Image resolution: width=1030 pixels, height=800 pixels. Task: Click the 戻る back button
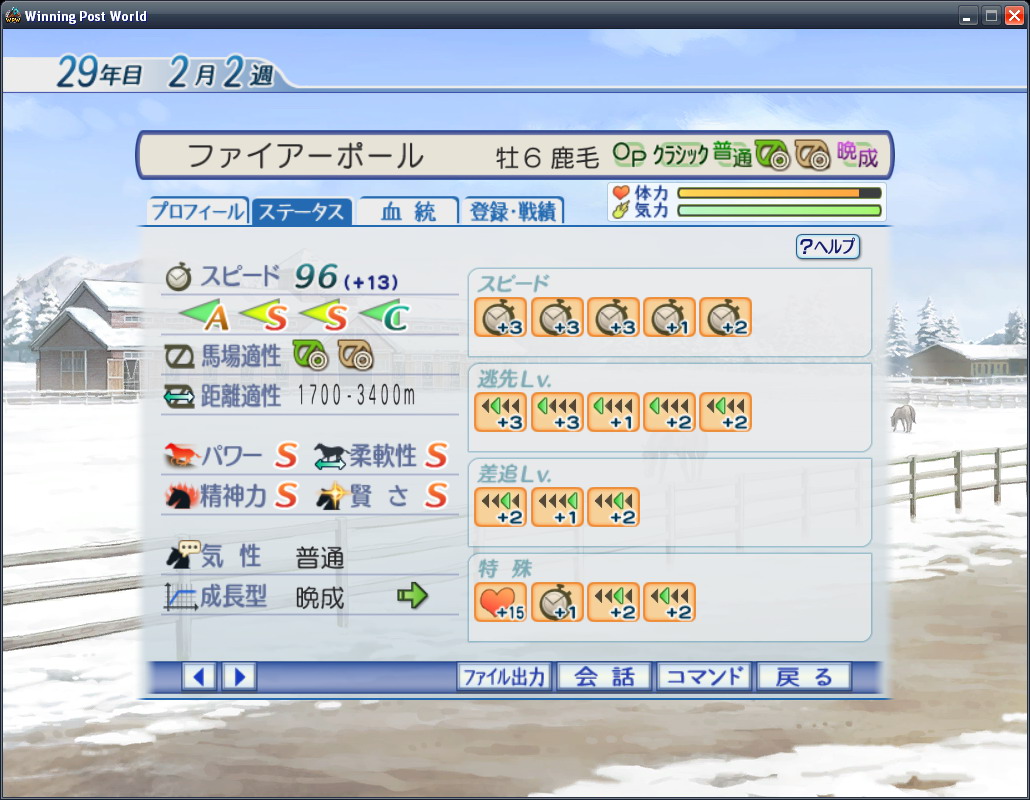804,677
